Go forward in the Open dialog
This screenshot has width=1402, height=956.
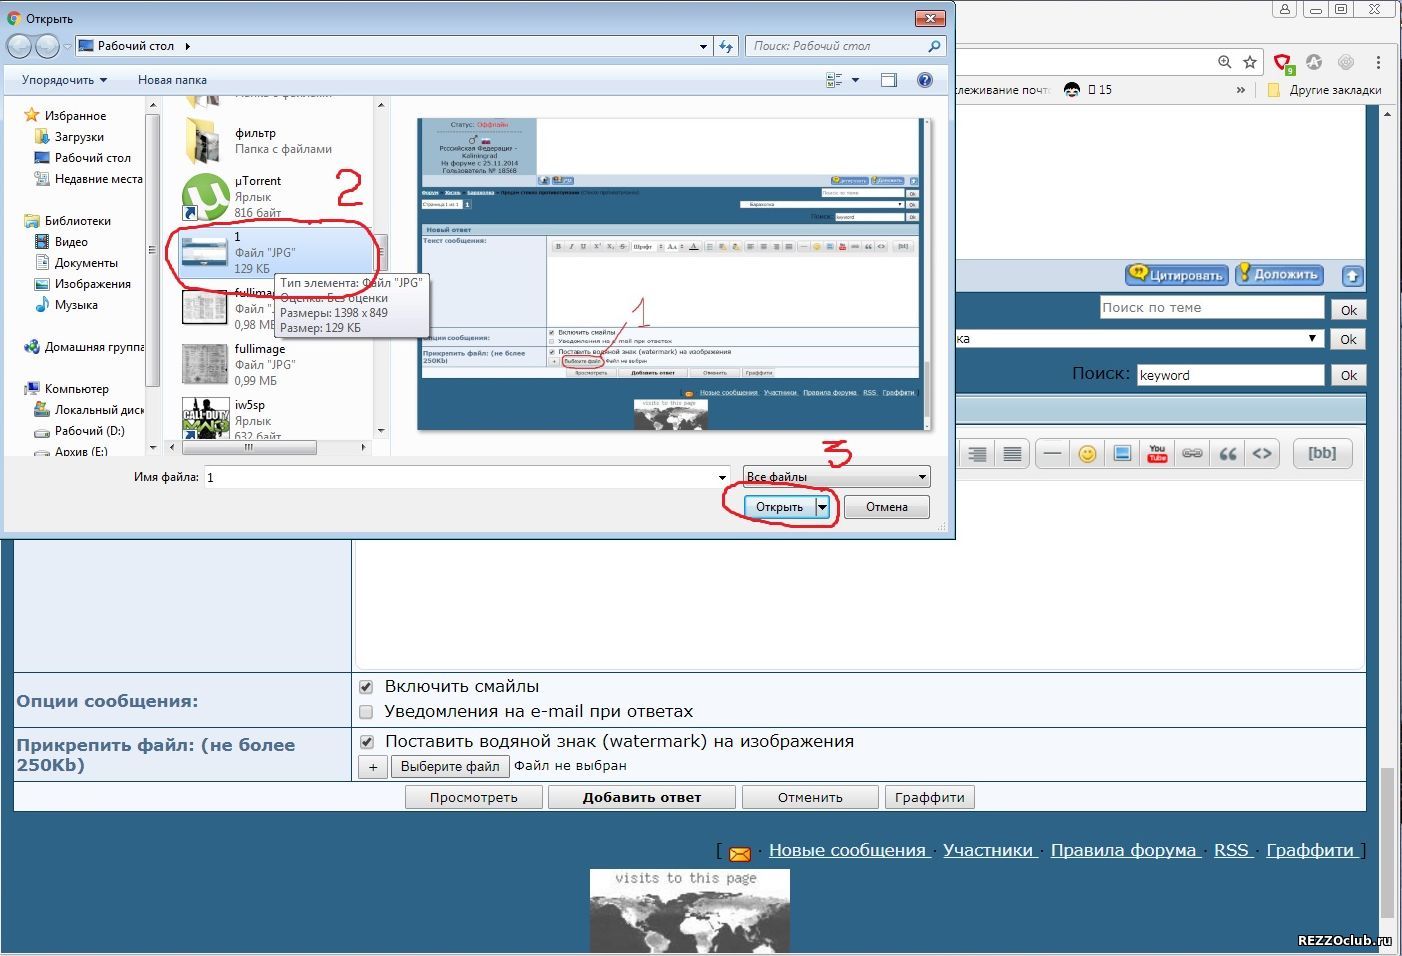[x=47, y=46]
